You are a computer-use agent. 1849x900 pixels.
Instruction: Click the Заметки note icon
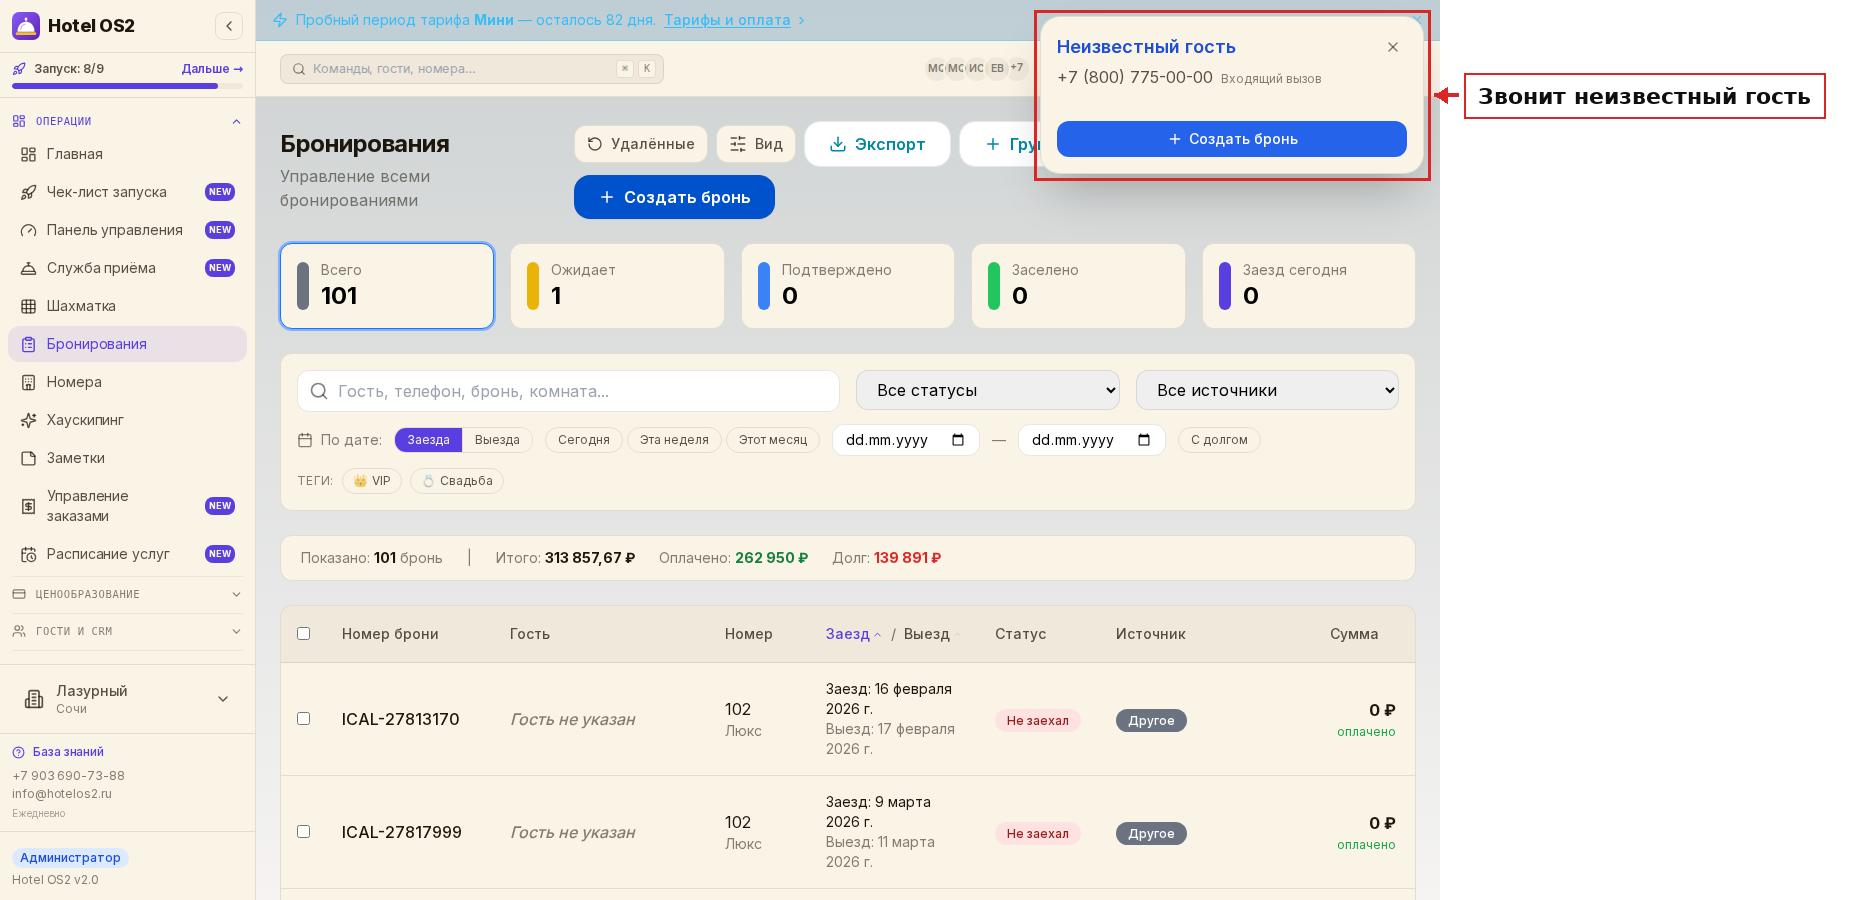pos(29,458)
